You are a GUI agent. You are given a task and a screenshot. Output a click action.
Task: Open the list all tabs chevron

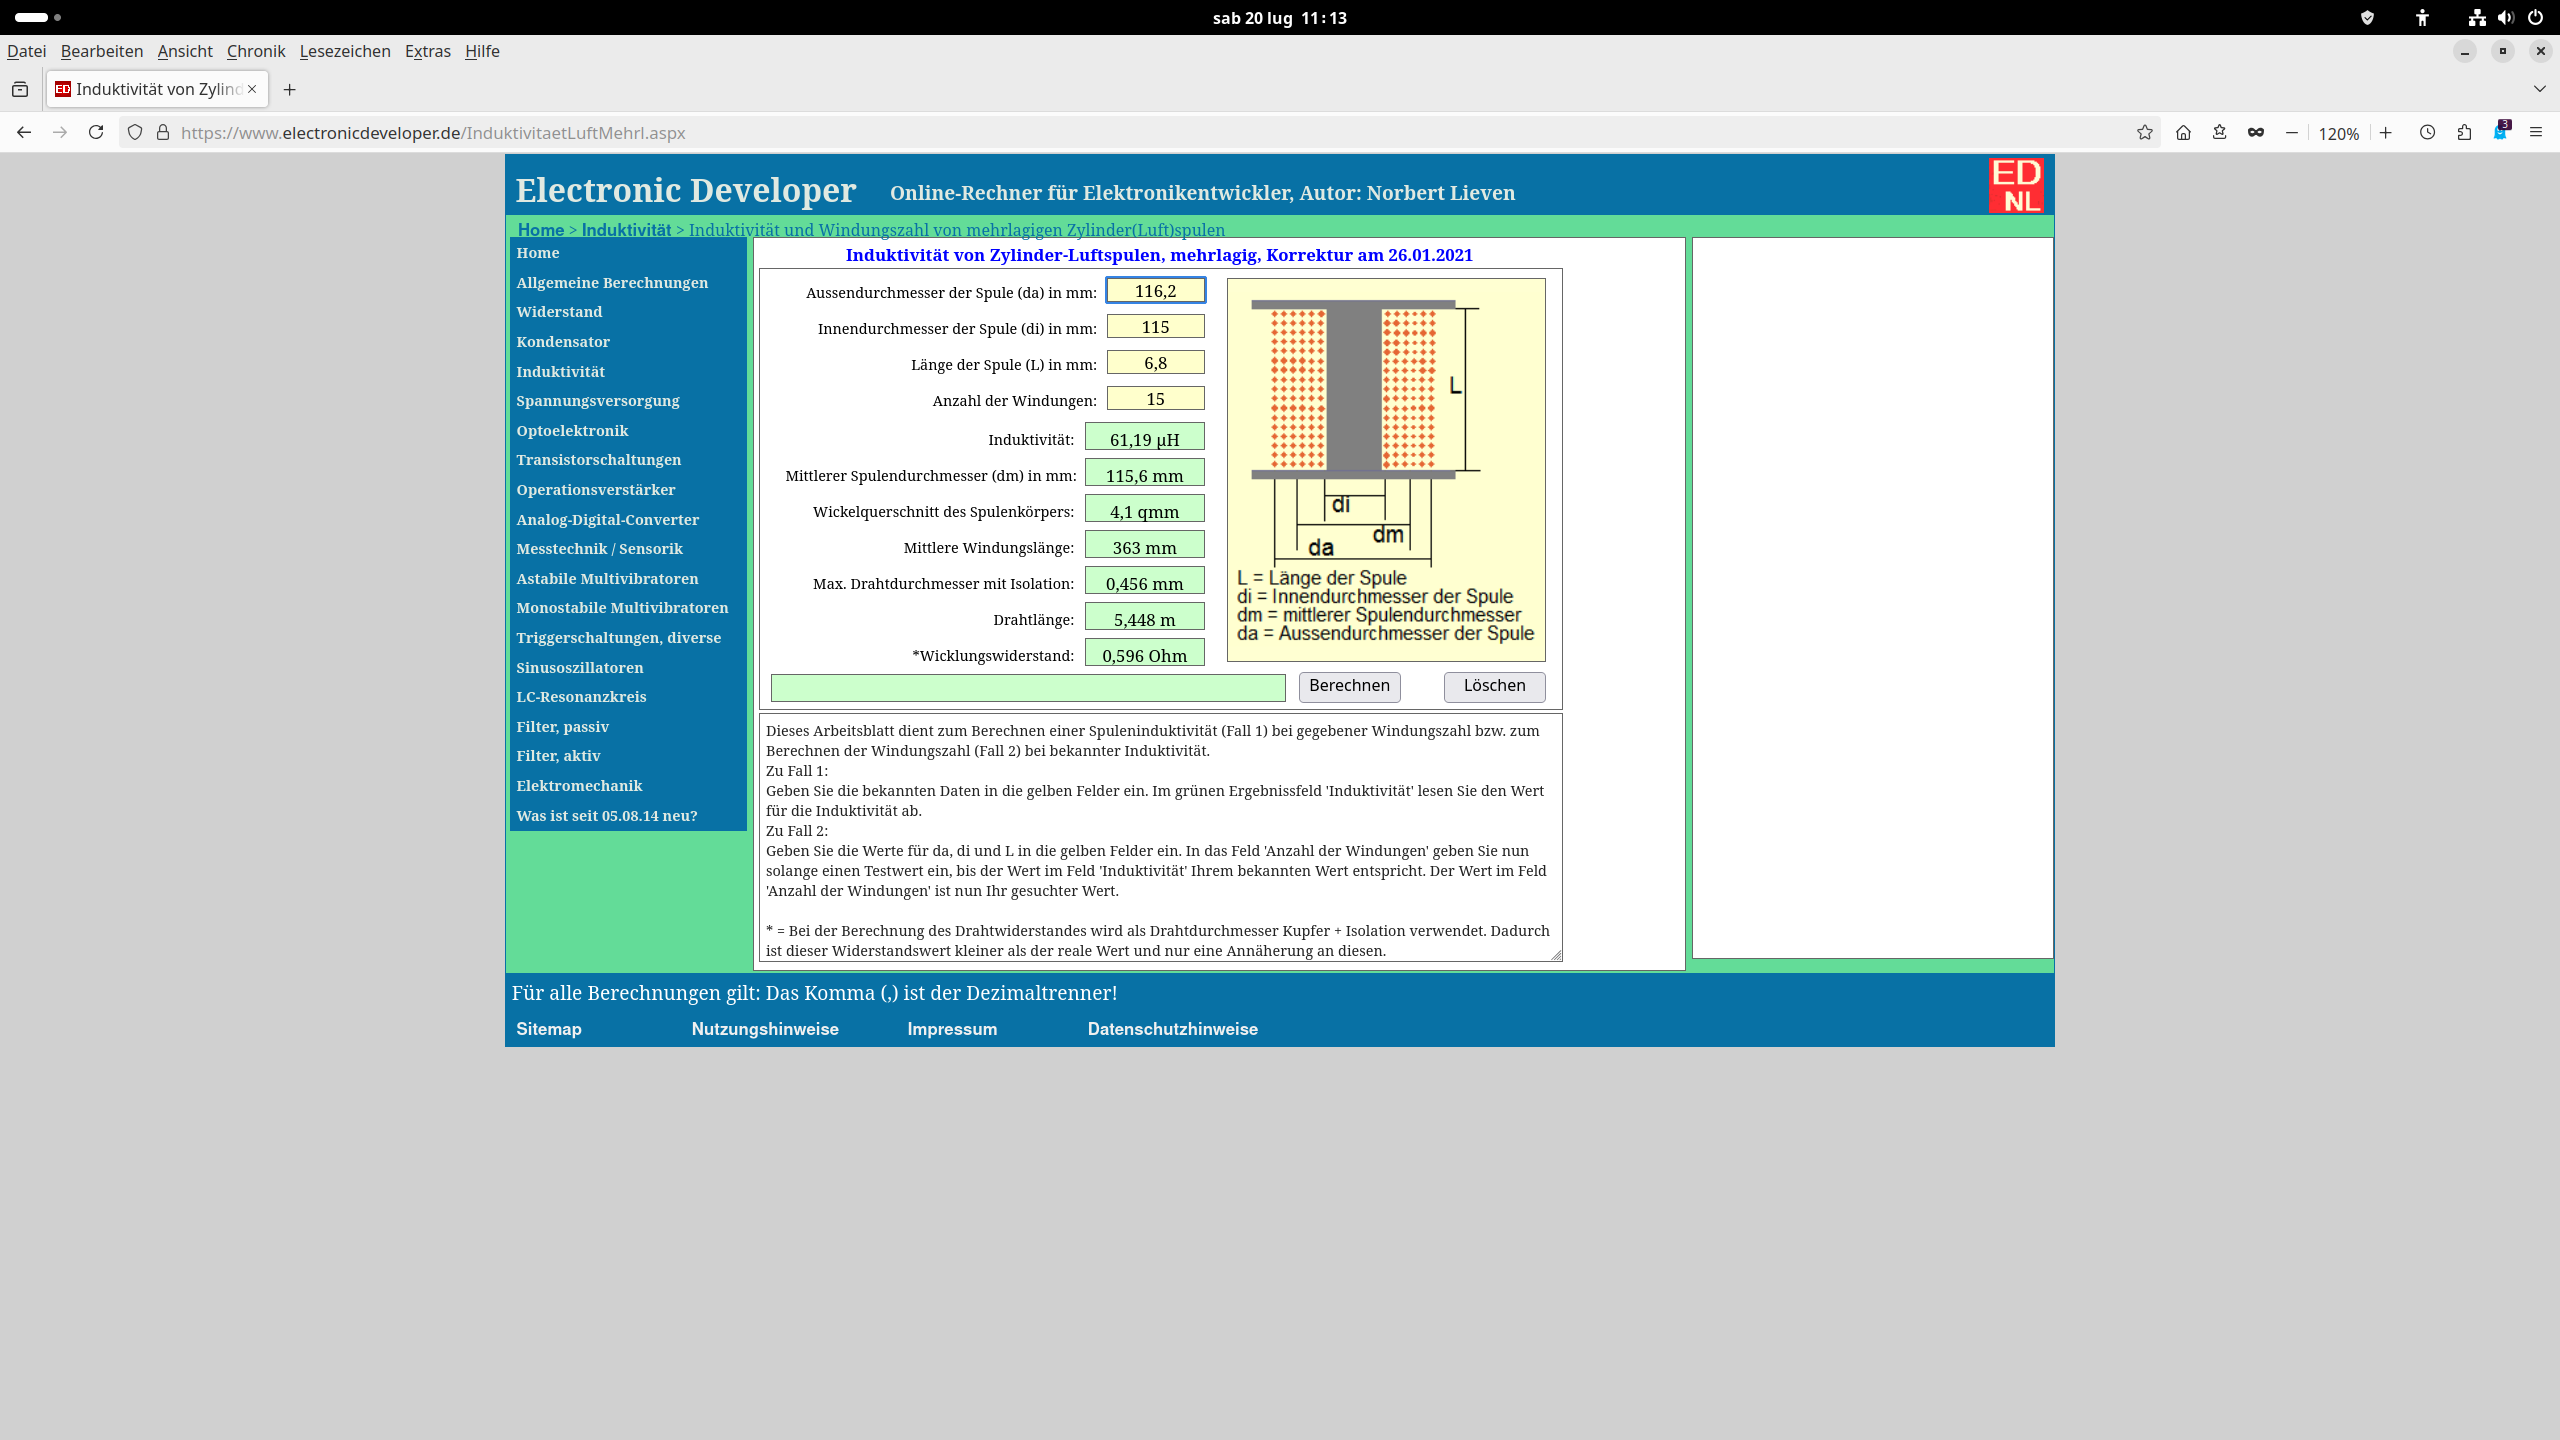pos(2539,89)
